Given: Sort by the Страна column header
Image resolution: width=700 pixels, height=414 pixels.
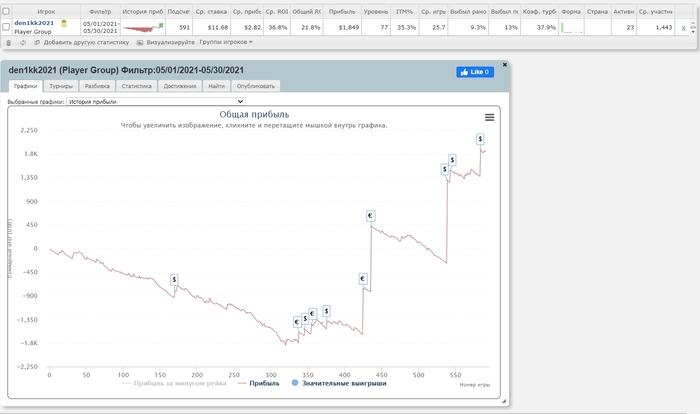Looking at the screenshot, I should (x=597, y=12).
